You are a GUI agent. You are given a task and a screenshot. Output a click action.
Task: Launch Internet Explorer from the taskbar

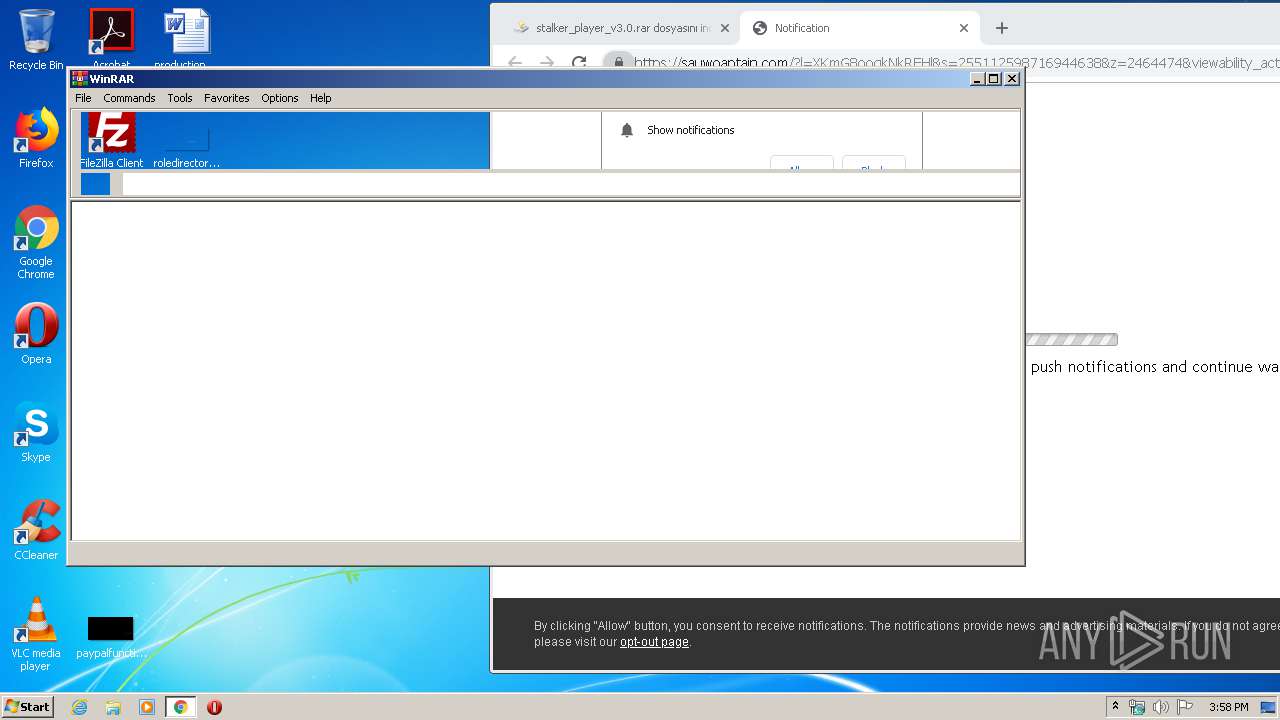tap(79, 707)
